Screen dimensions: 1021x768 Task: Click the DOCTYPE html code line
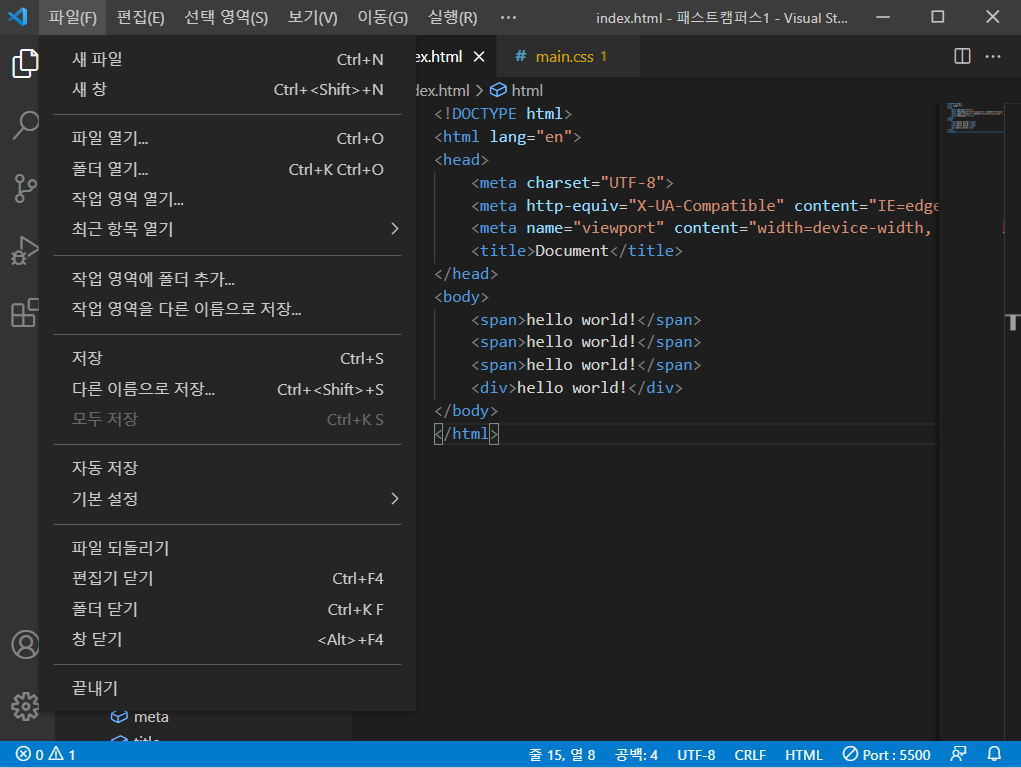coord(503,114)
